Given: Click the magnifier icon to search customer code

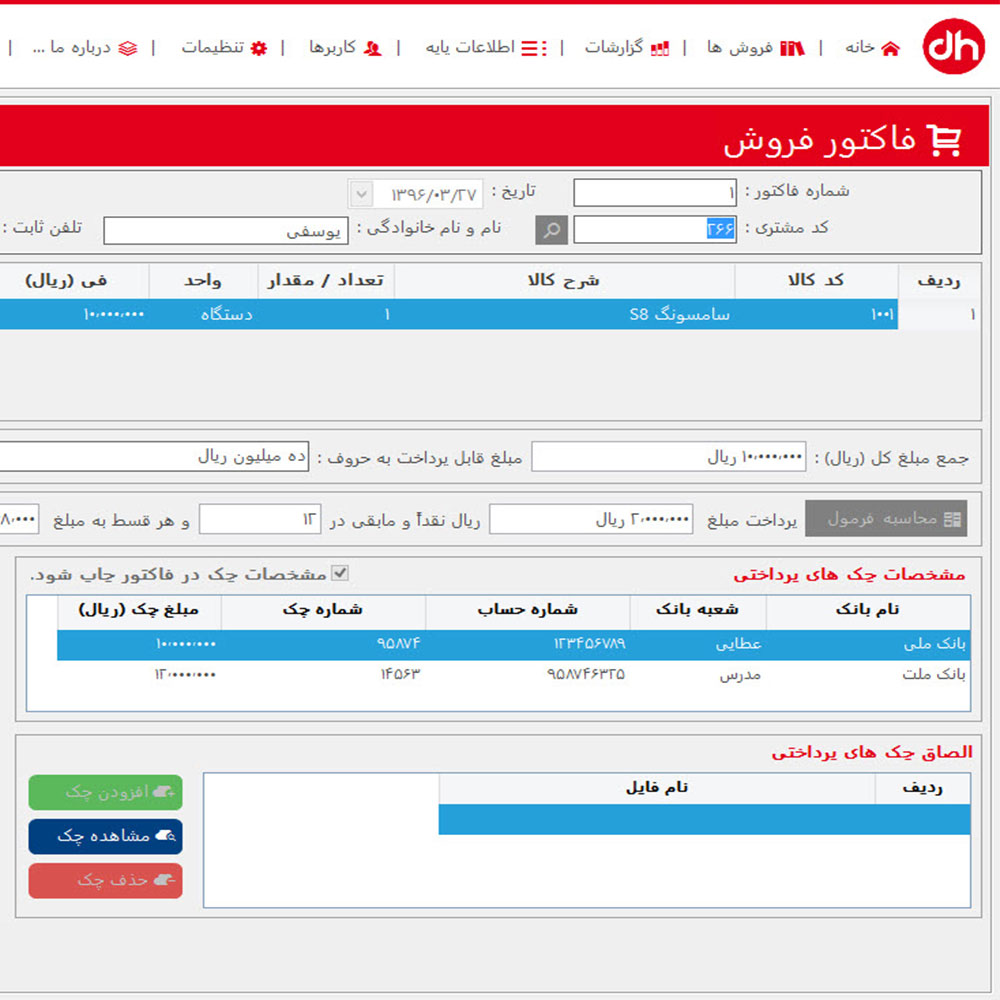Looking at the screenshot, I should (x=551, y=230).
